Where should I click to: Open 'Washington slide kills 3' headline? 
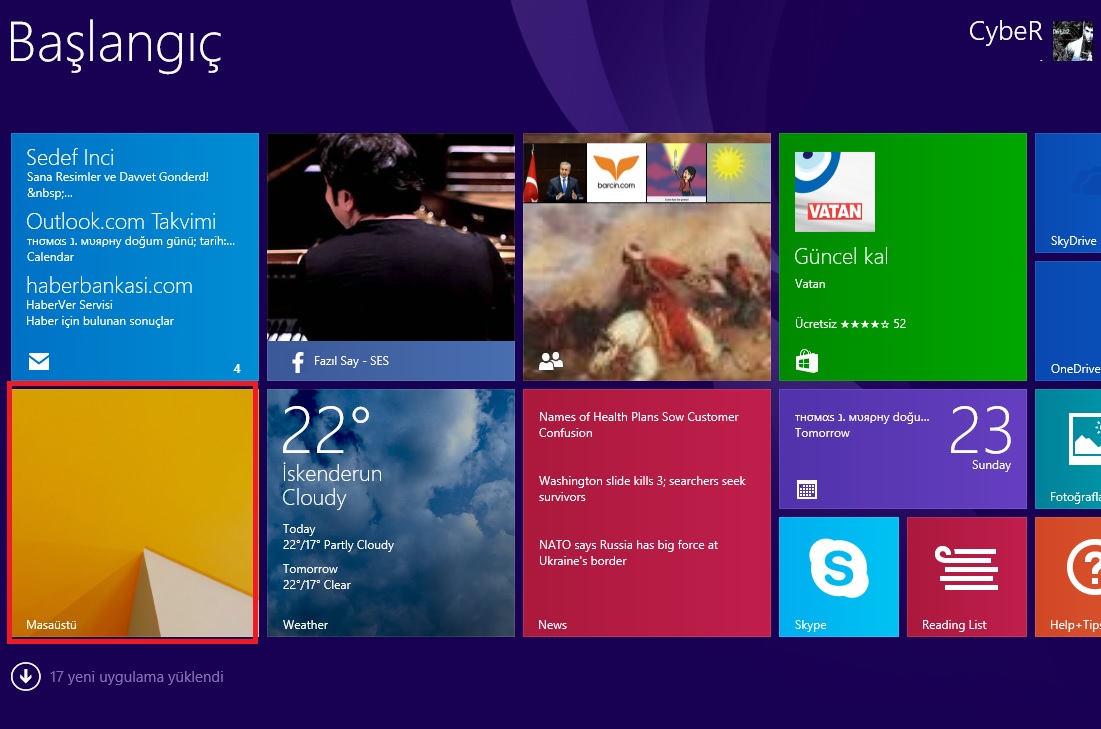point(642,489)
